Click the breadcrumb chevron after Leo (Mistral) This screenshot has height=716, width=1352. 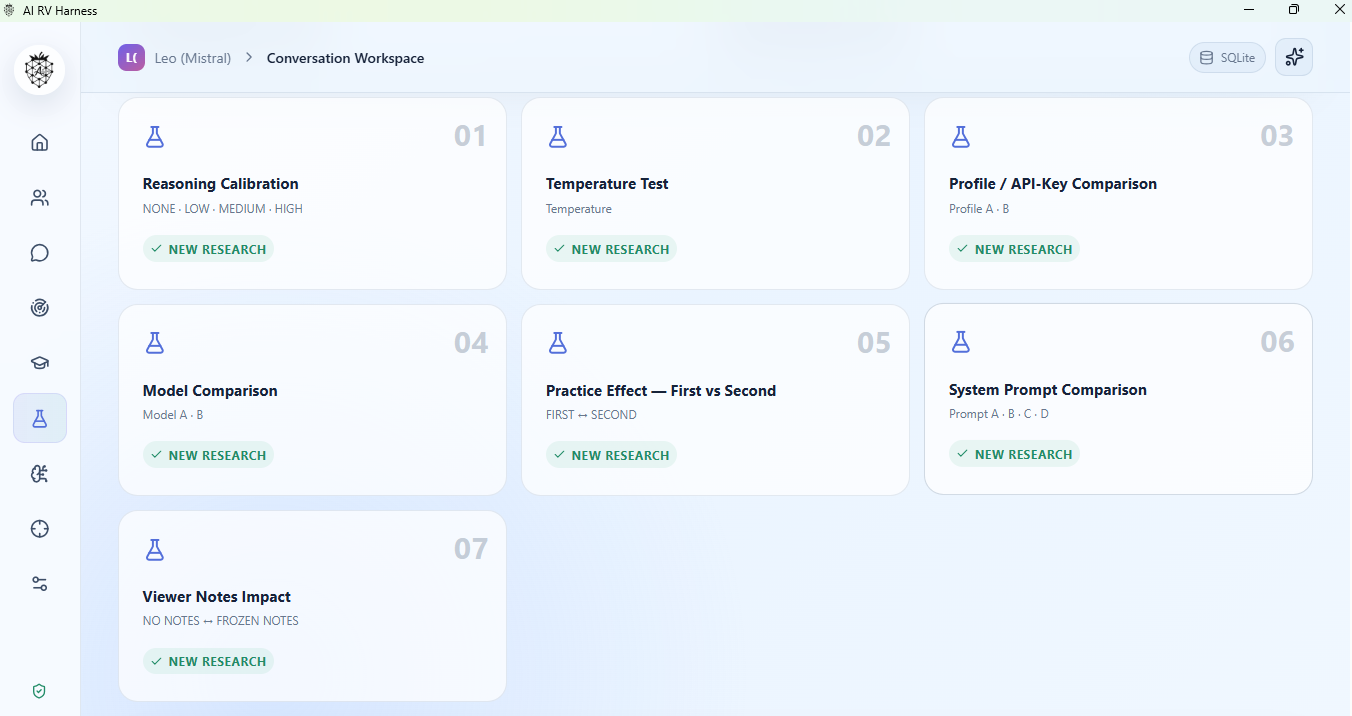(249, 58)
